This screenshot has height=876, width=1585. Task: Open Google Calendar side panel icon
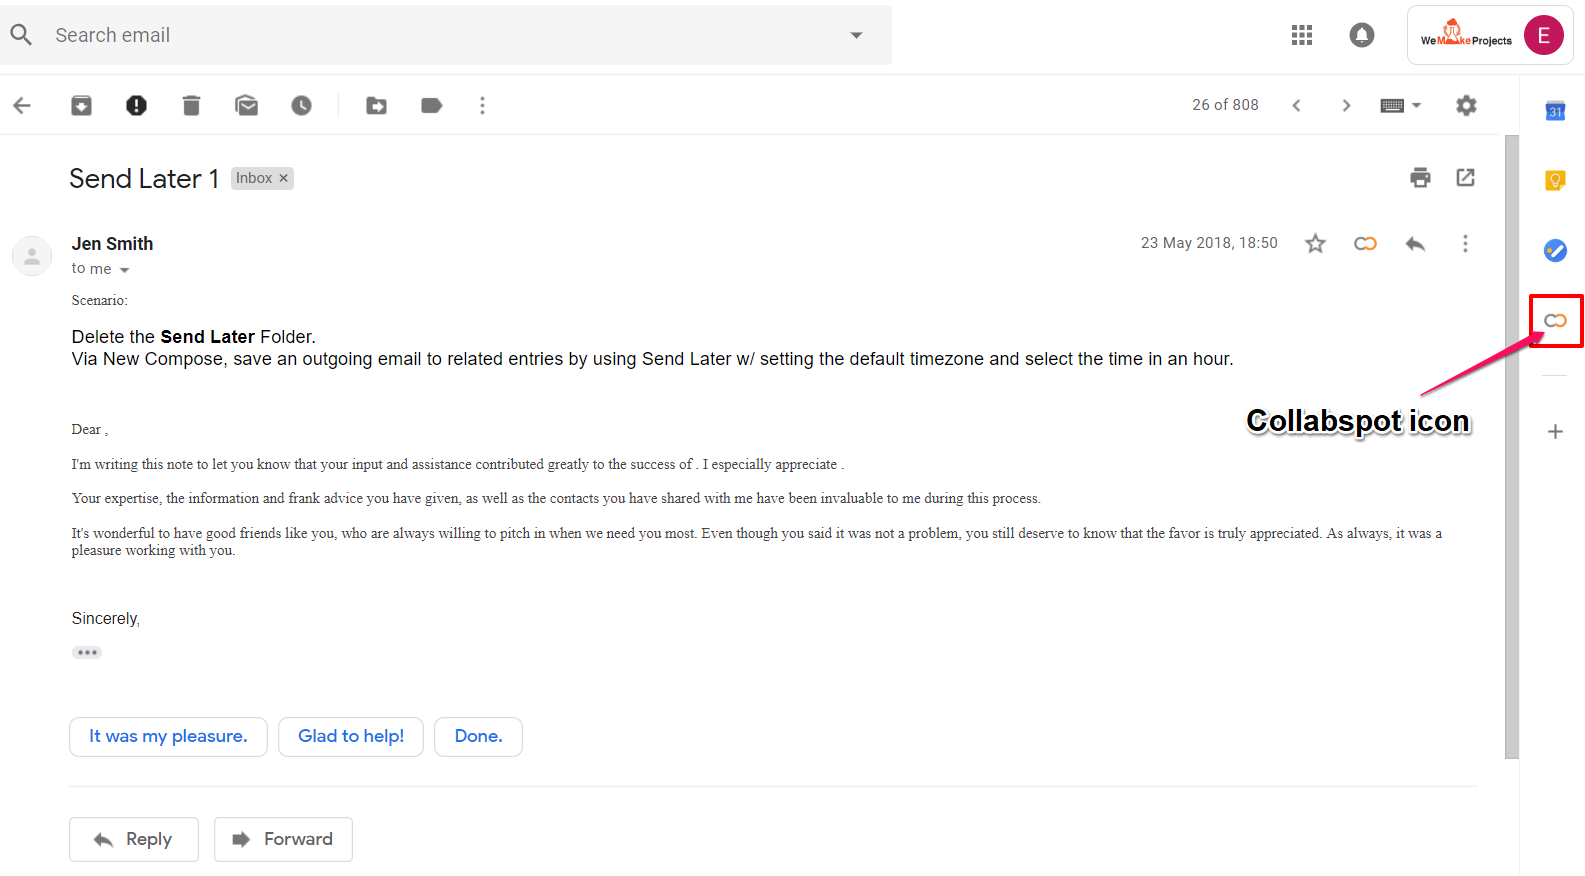1555,111
